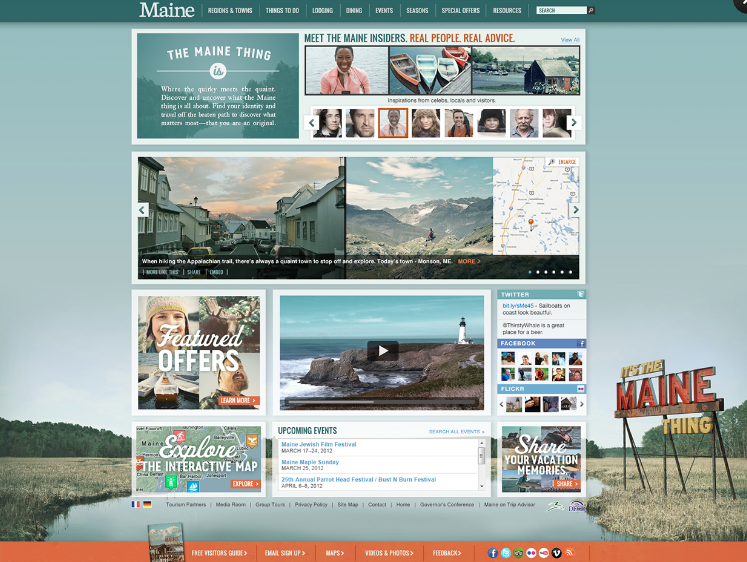This screenshot has width=747, height=562.
Task: Click the Search All Events link
Action: click(x=456, y=431)
